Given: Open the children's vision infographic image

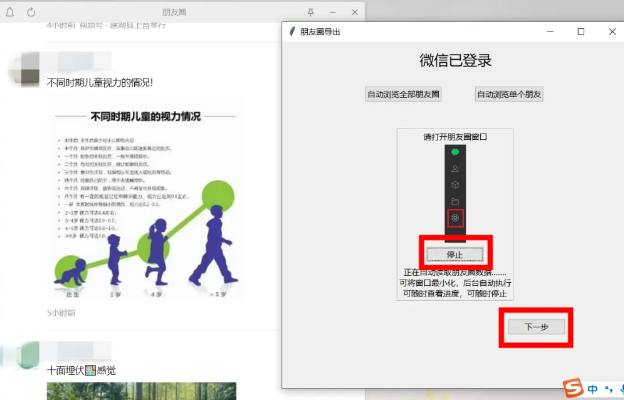Looking at the screenshot, I should tap(141, 197).
